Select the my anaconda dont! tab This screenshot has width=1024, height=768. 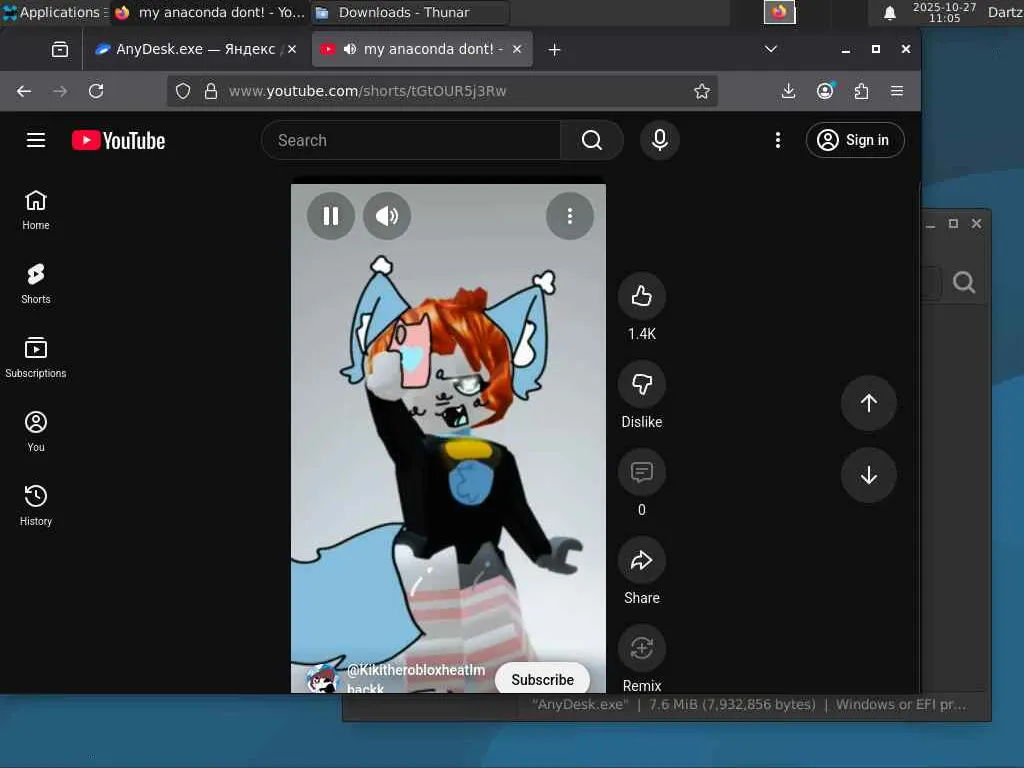click(x=422, y=49)
